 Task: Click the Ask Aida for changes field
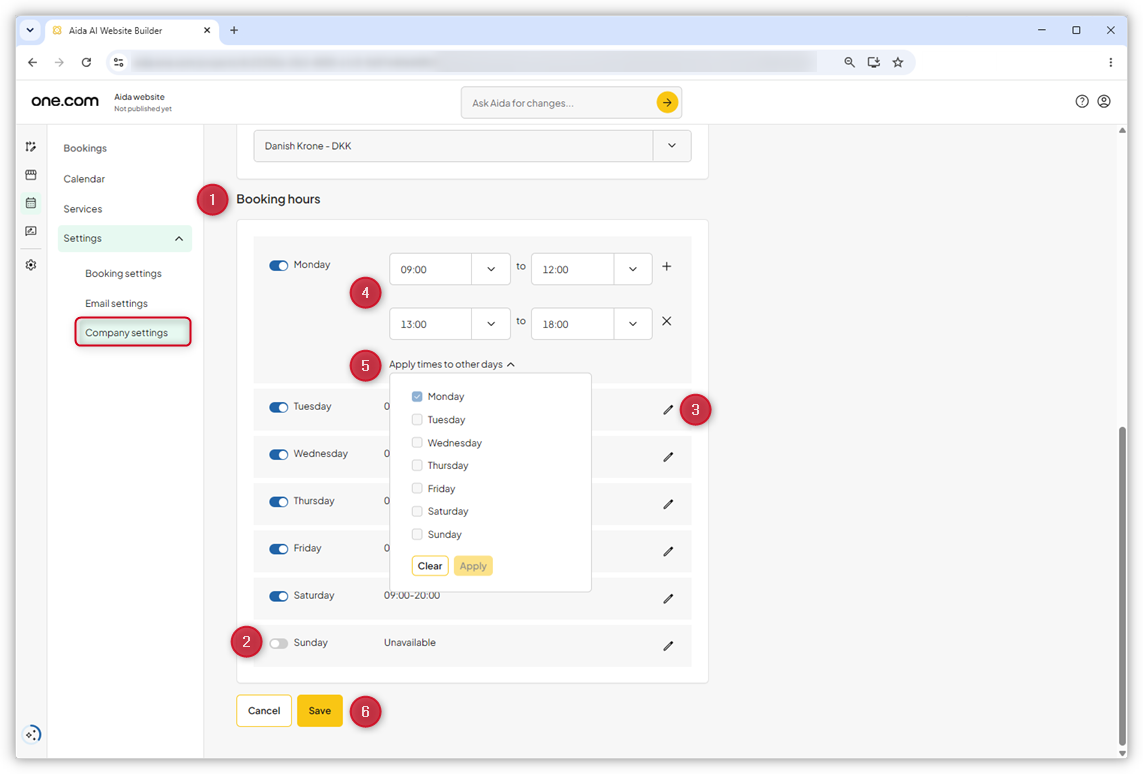(560, 103)
